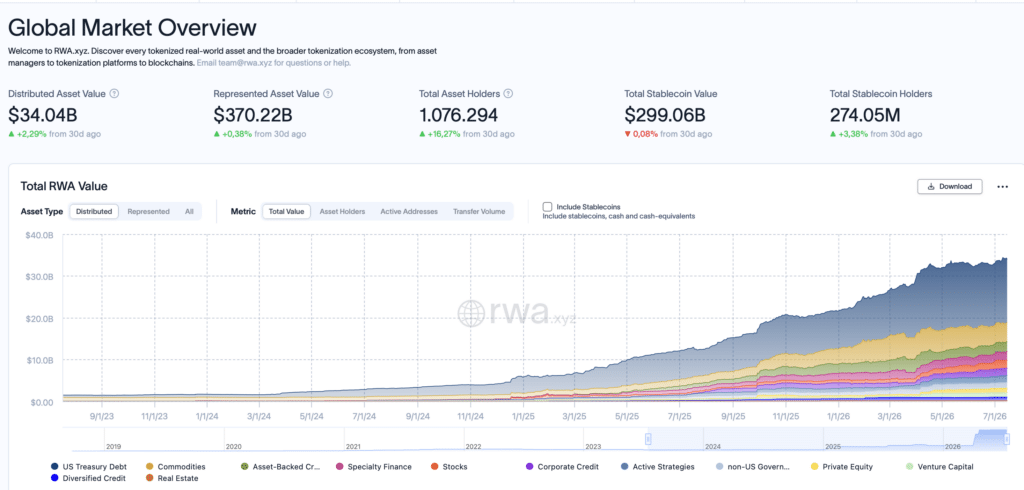
Task: Click the $34.04B distributed value
Action: [42, 115]
